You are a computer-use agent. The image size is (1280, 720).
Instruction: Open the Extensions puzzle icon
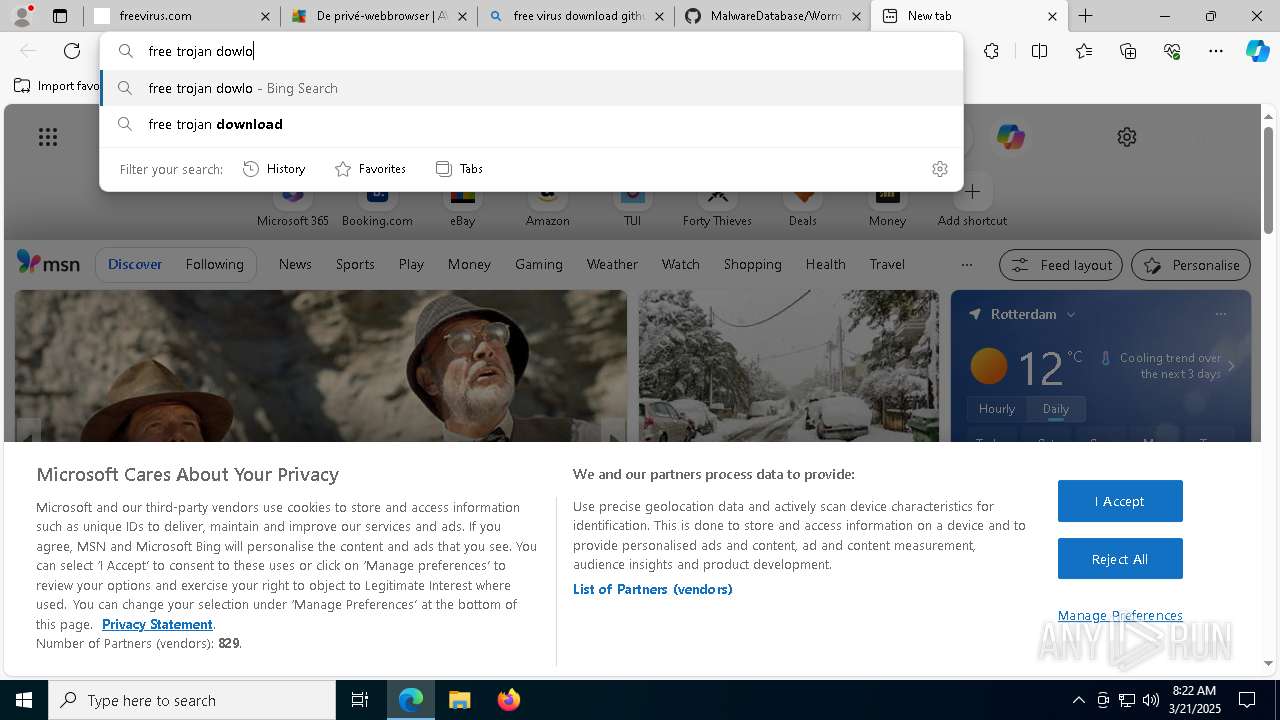pos(991,51)
